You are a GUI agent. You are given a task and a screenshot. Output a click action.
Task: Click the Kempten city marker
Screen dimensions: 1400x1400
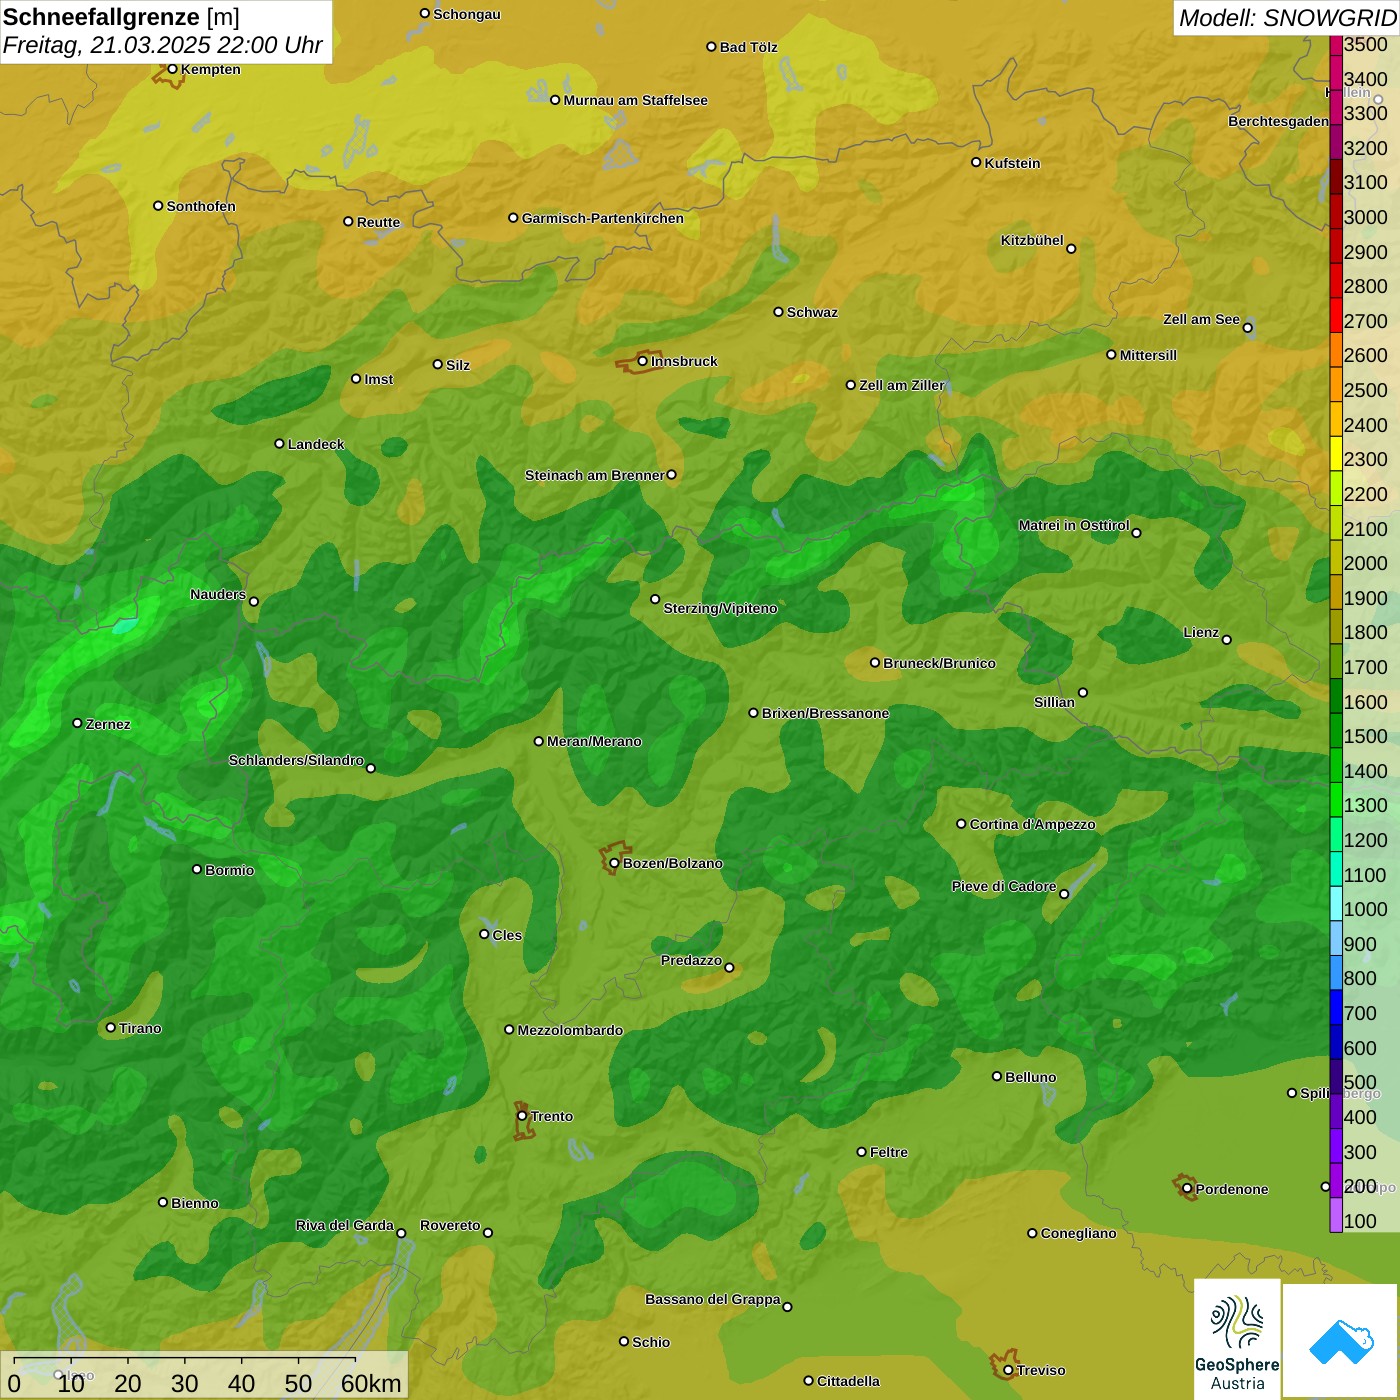172,69
